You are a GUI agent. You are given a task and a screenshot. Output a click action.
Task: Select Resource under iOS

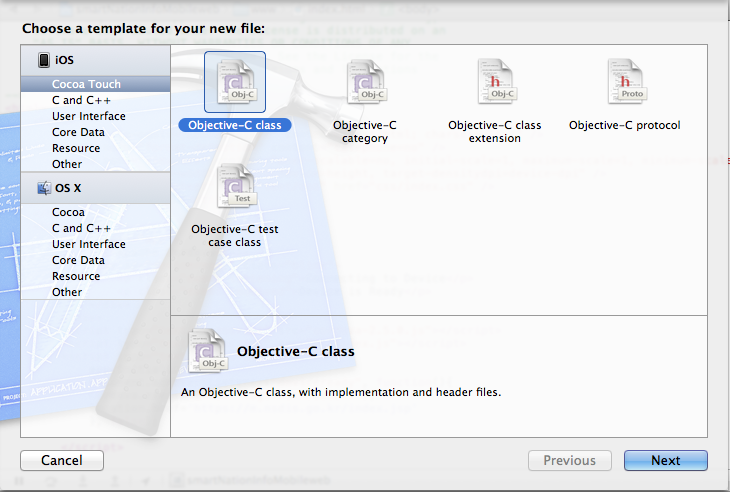95,148
